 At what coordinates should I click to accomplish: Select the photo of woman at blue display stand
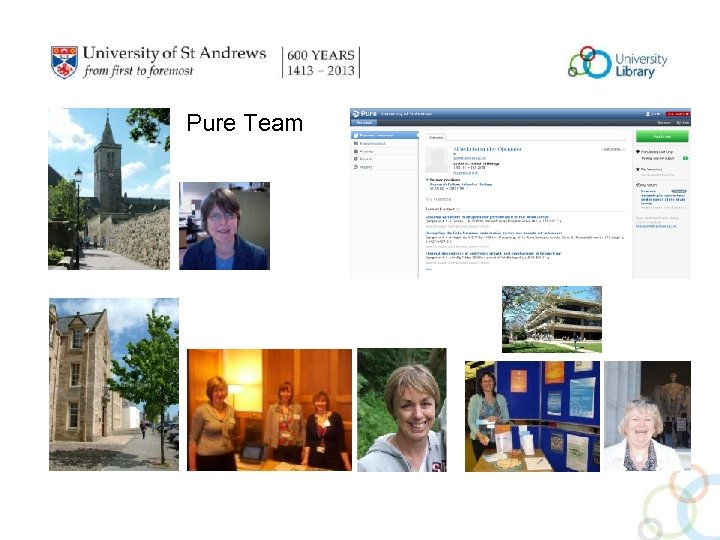(532, 416)
